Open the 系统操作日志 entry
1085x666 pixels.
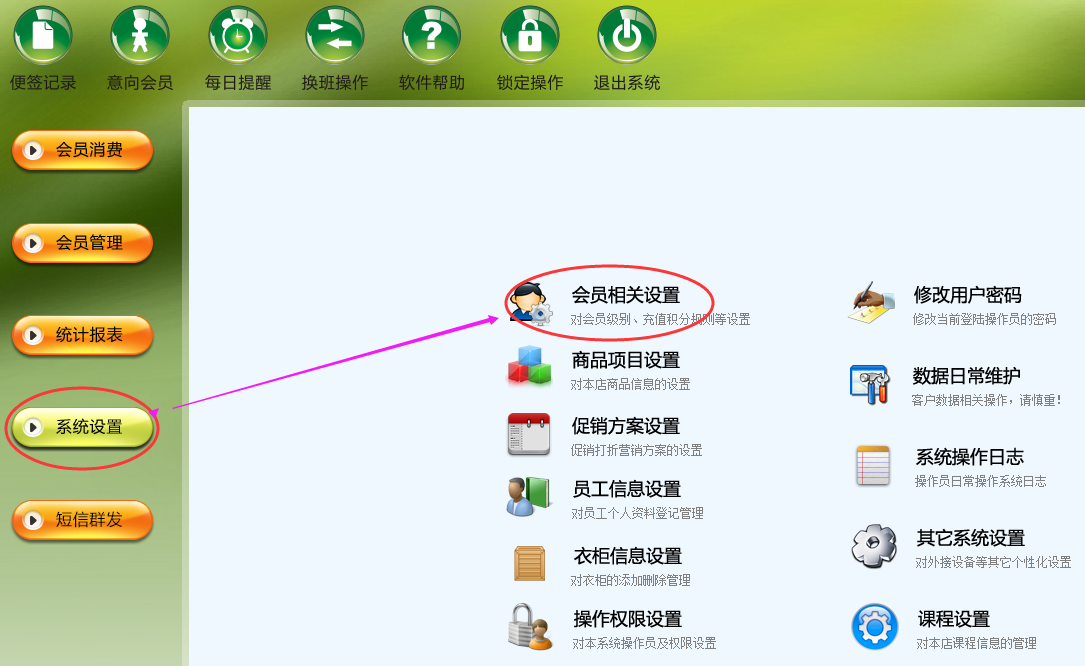click(969, 457)
